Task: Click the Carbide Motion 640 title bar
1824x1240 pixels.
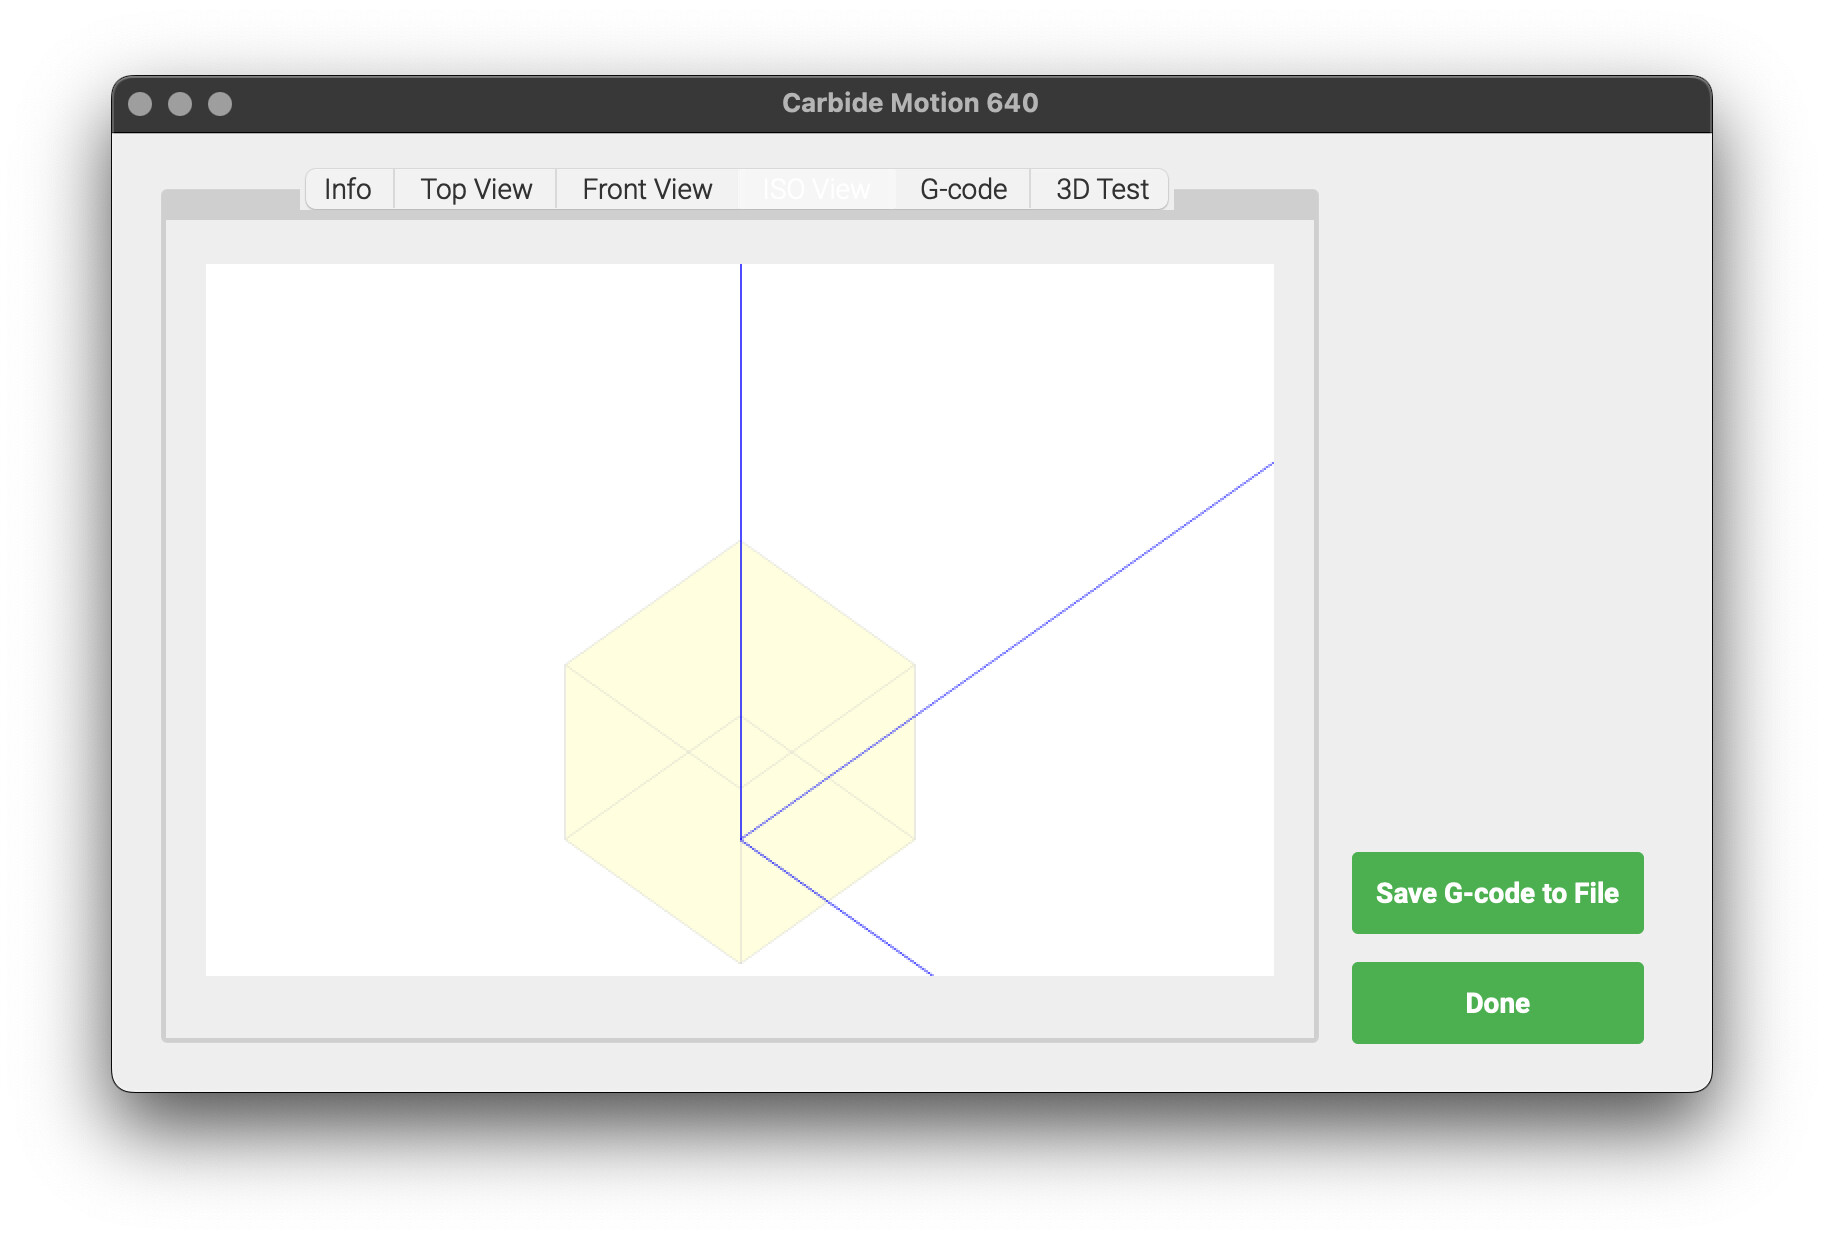Action: (x=910, y=103)
